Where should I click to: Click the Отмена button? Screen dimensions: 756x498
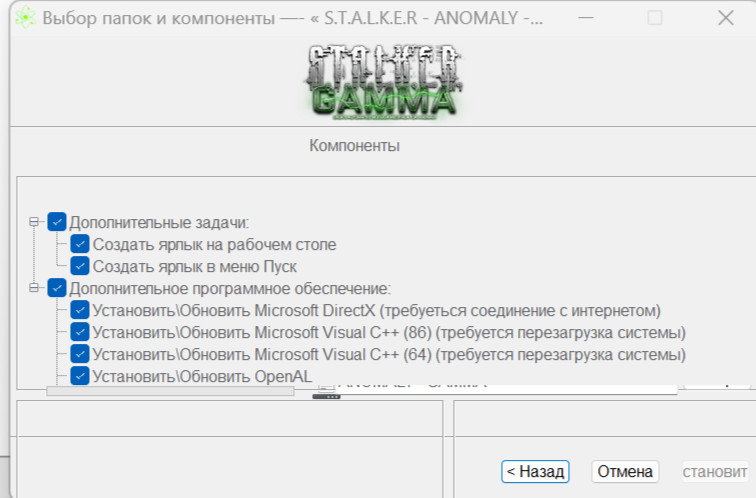tap(625, 471)
